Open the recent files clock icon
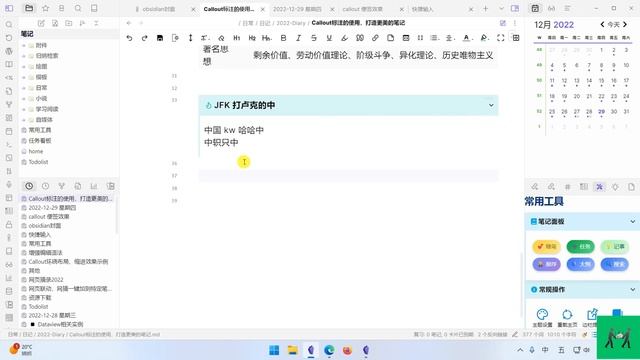Screen dimensions: 640x360 [x=29, y=186]
